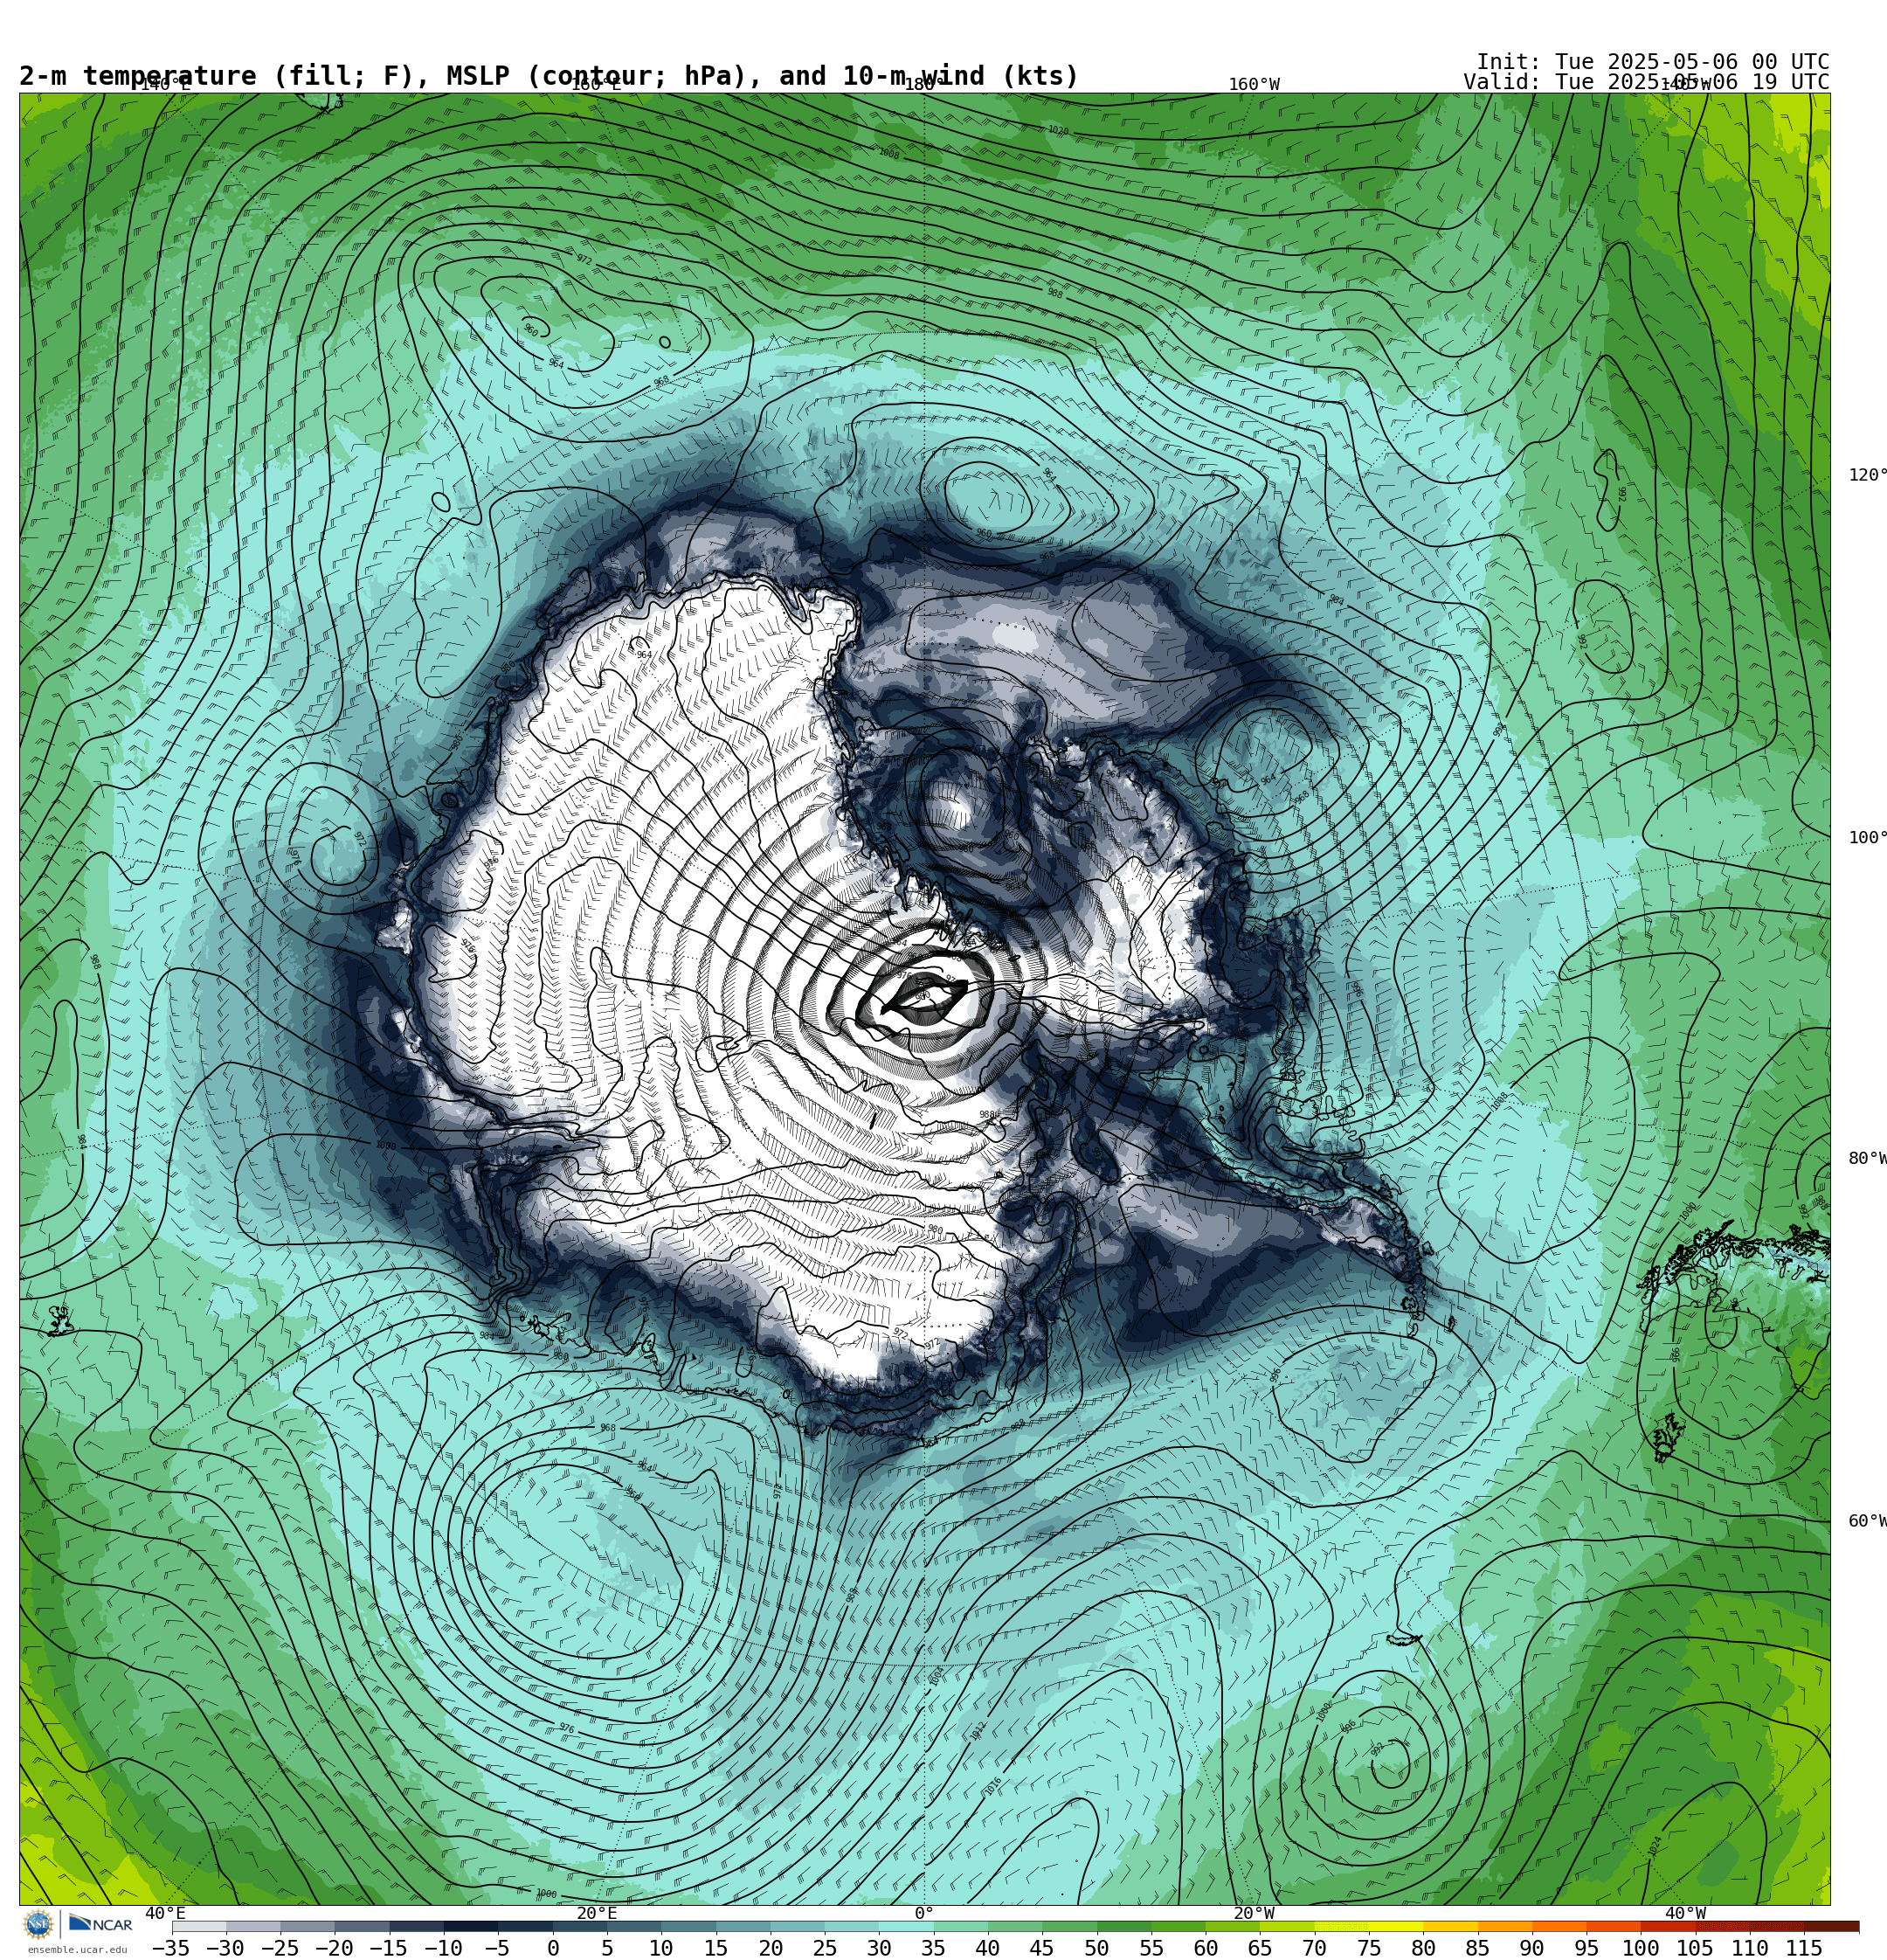Pick the -35 to -30 light gray swatch
1887x1960 pixels.
coord(199,1926)
